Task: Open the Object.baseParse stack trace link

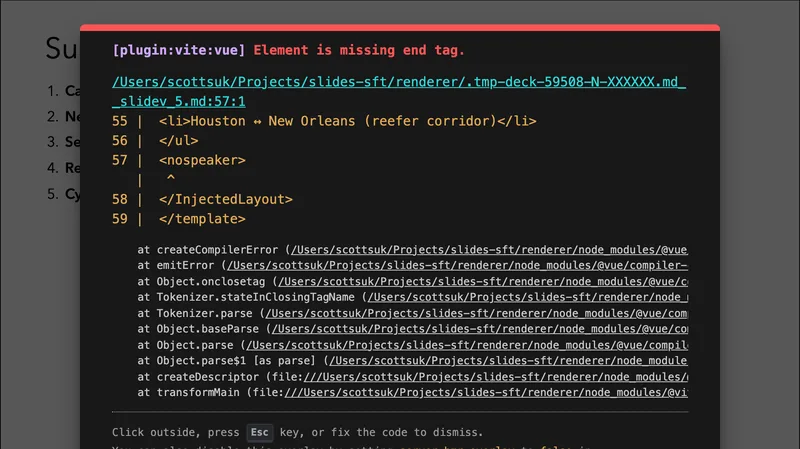Action: click(478, 329)
